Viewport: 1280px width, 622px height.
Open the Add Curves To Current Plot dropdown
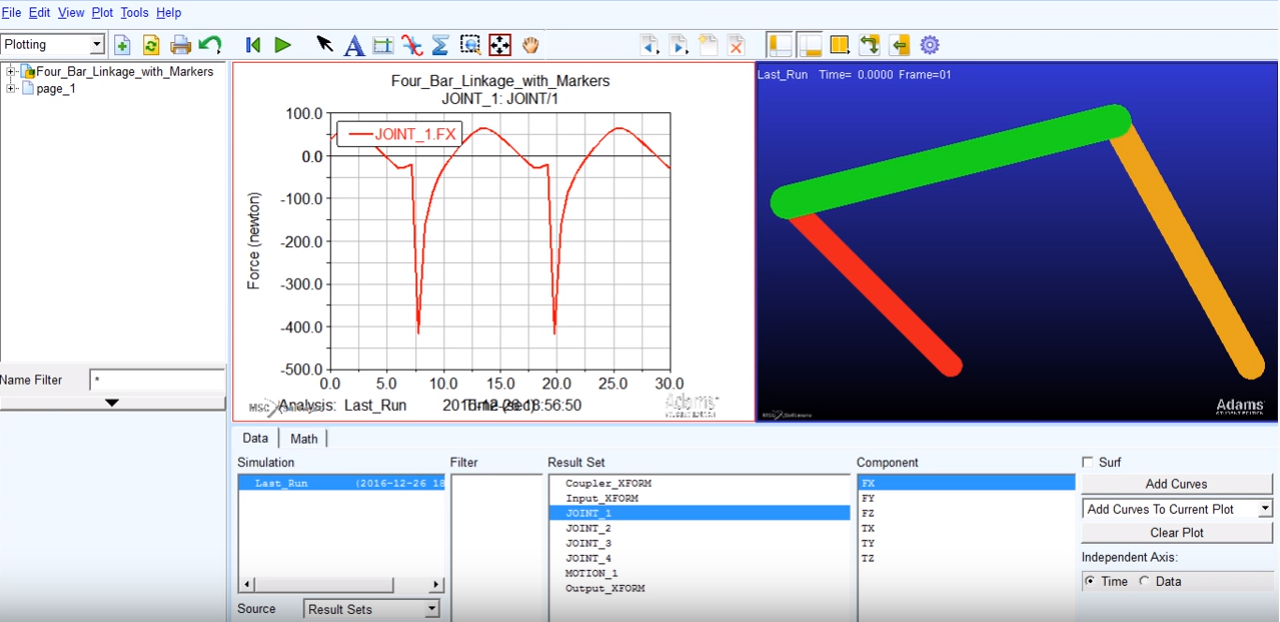[x=1176, y=509]
